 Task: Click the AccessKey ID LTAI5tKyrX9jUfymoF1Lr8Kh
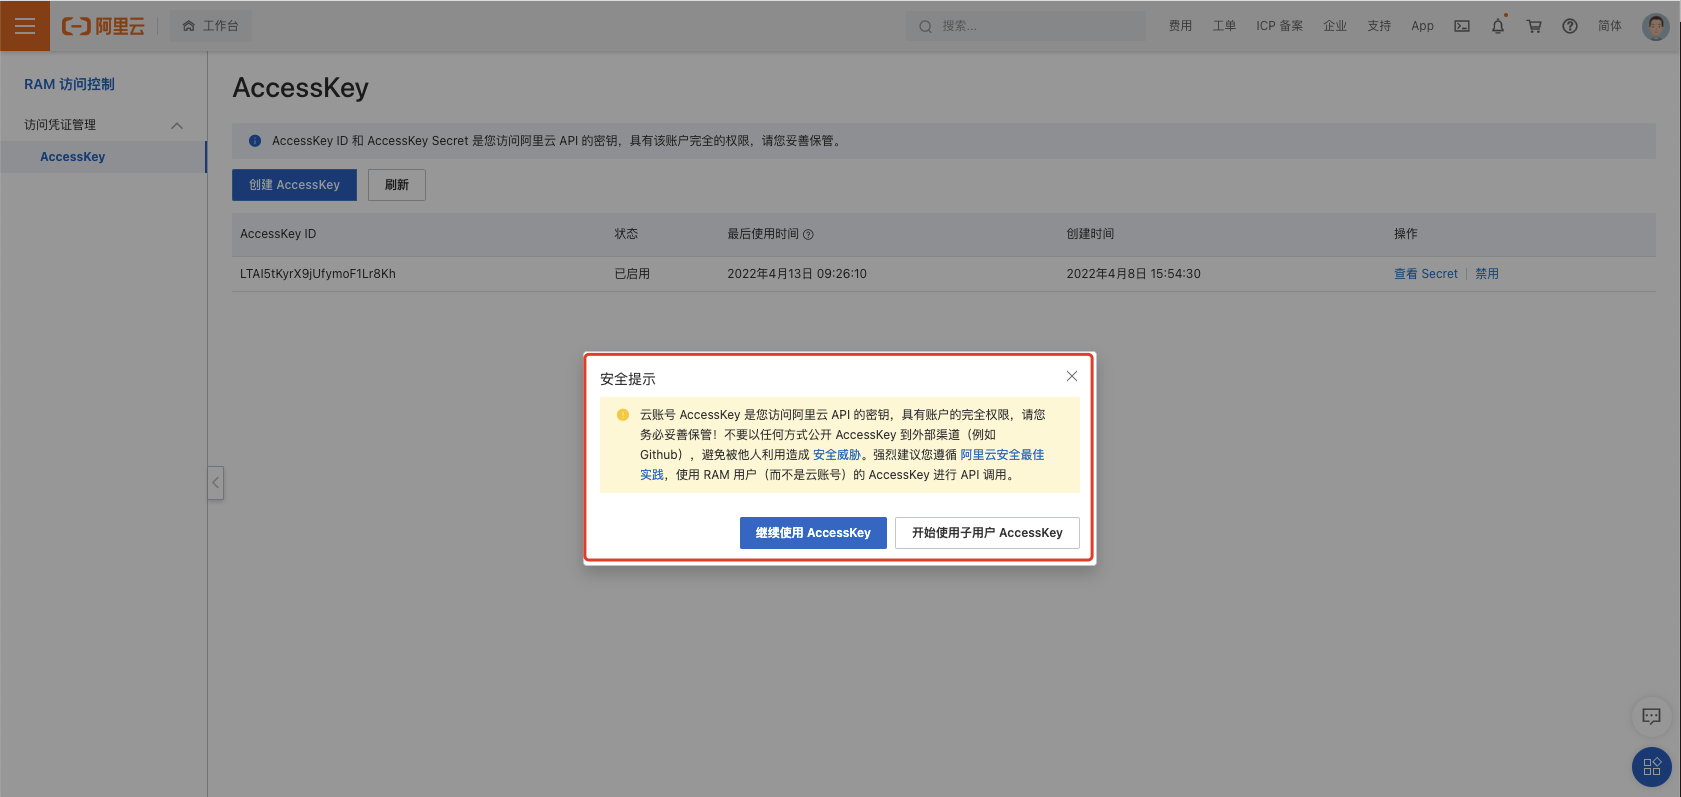[x=318, y=274]
